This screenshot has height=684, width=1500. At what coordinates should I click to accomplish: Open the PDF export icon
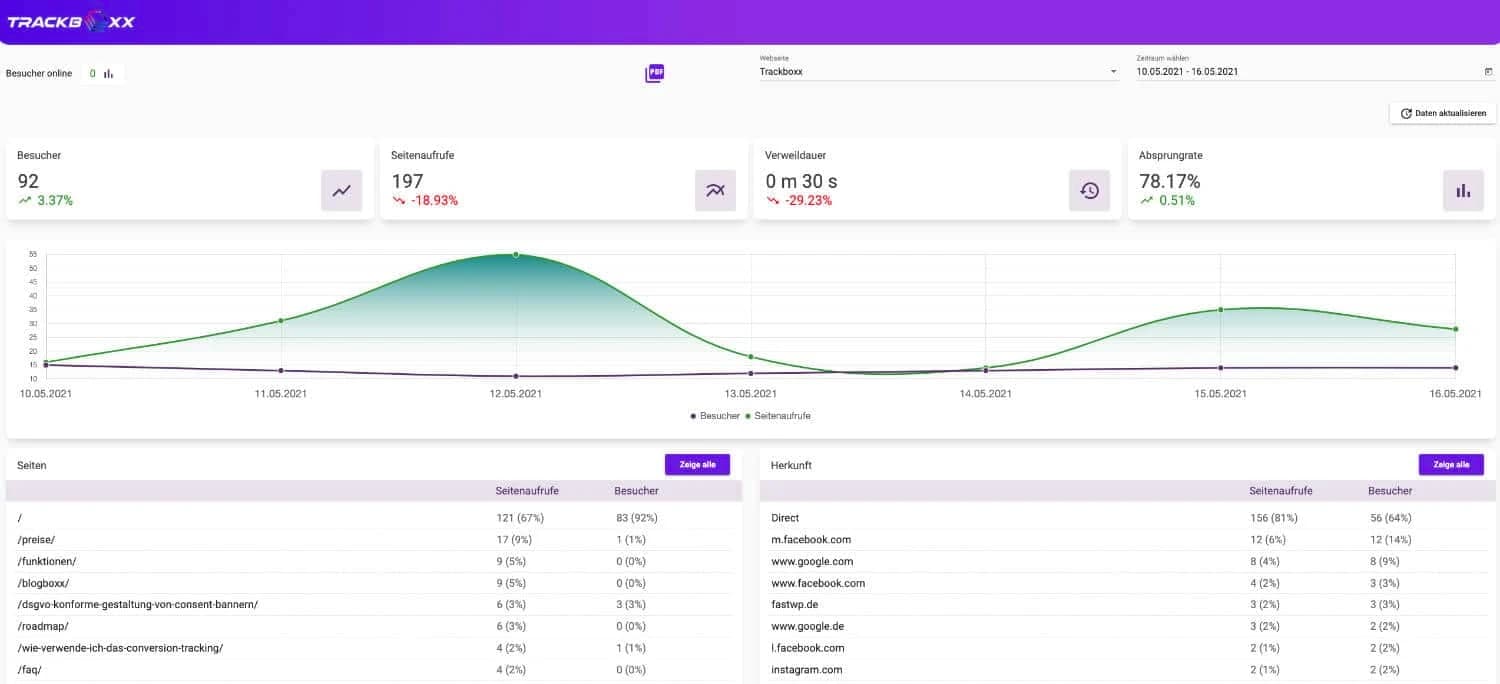(656, 72)
